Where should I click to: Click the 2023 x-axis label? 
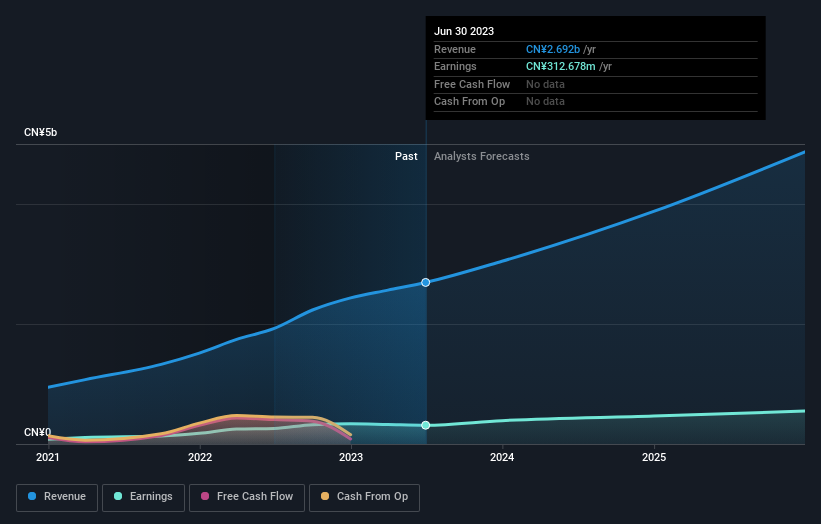point(351,458)
